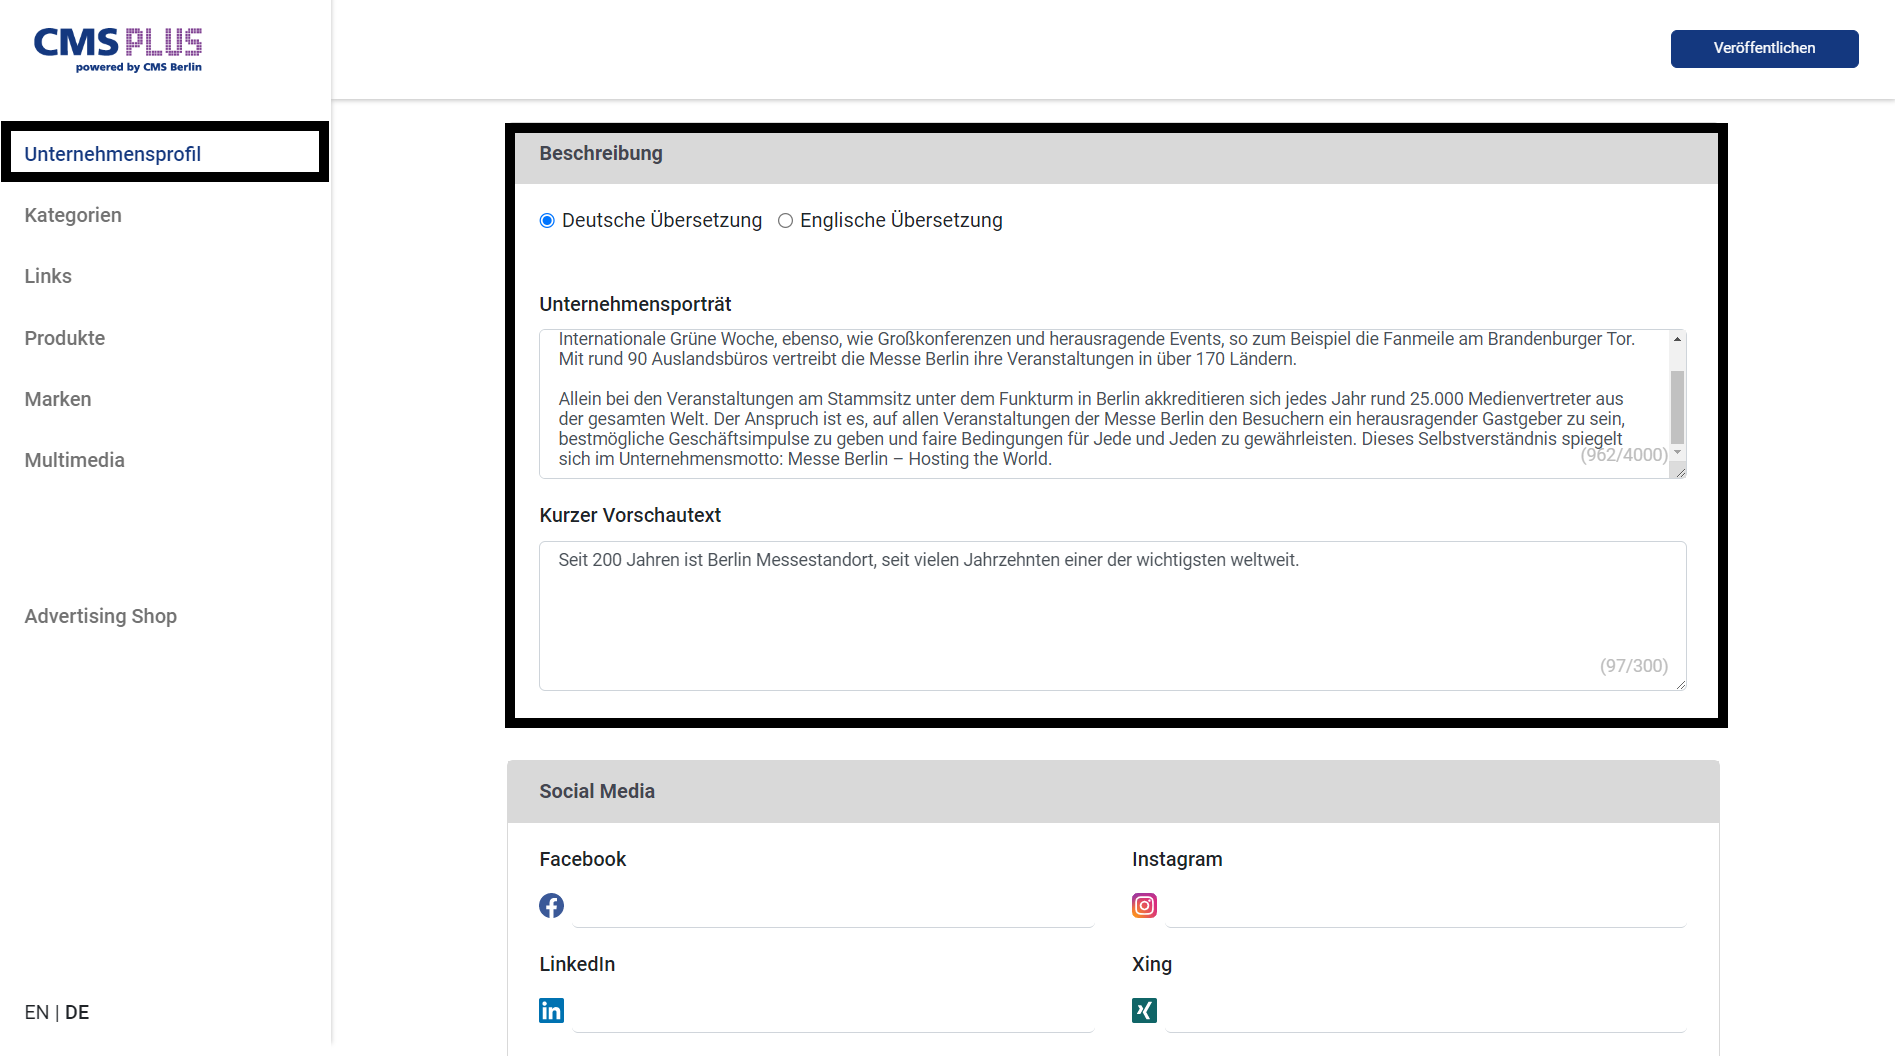
Task: Open Produkte in the sidebar
Action: point(65,338)
